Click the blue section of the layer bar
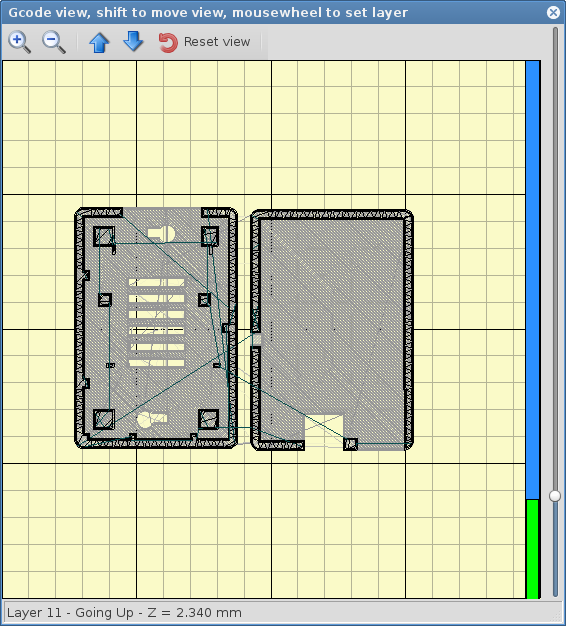The image size is (566, 626). [532, 279]
